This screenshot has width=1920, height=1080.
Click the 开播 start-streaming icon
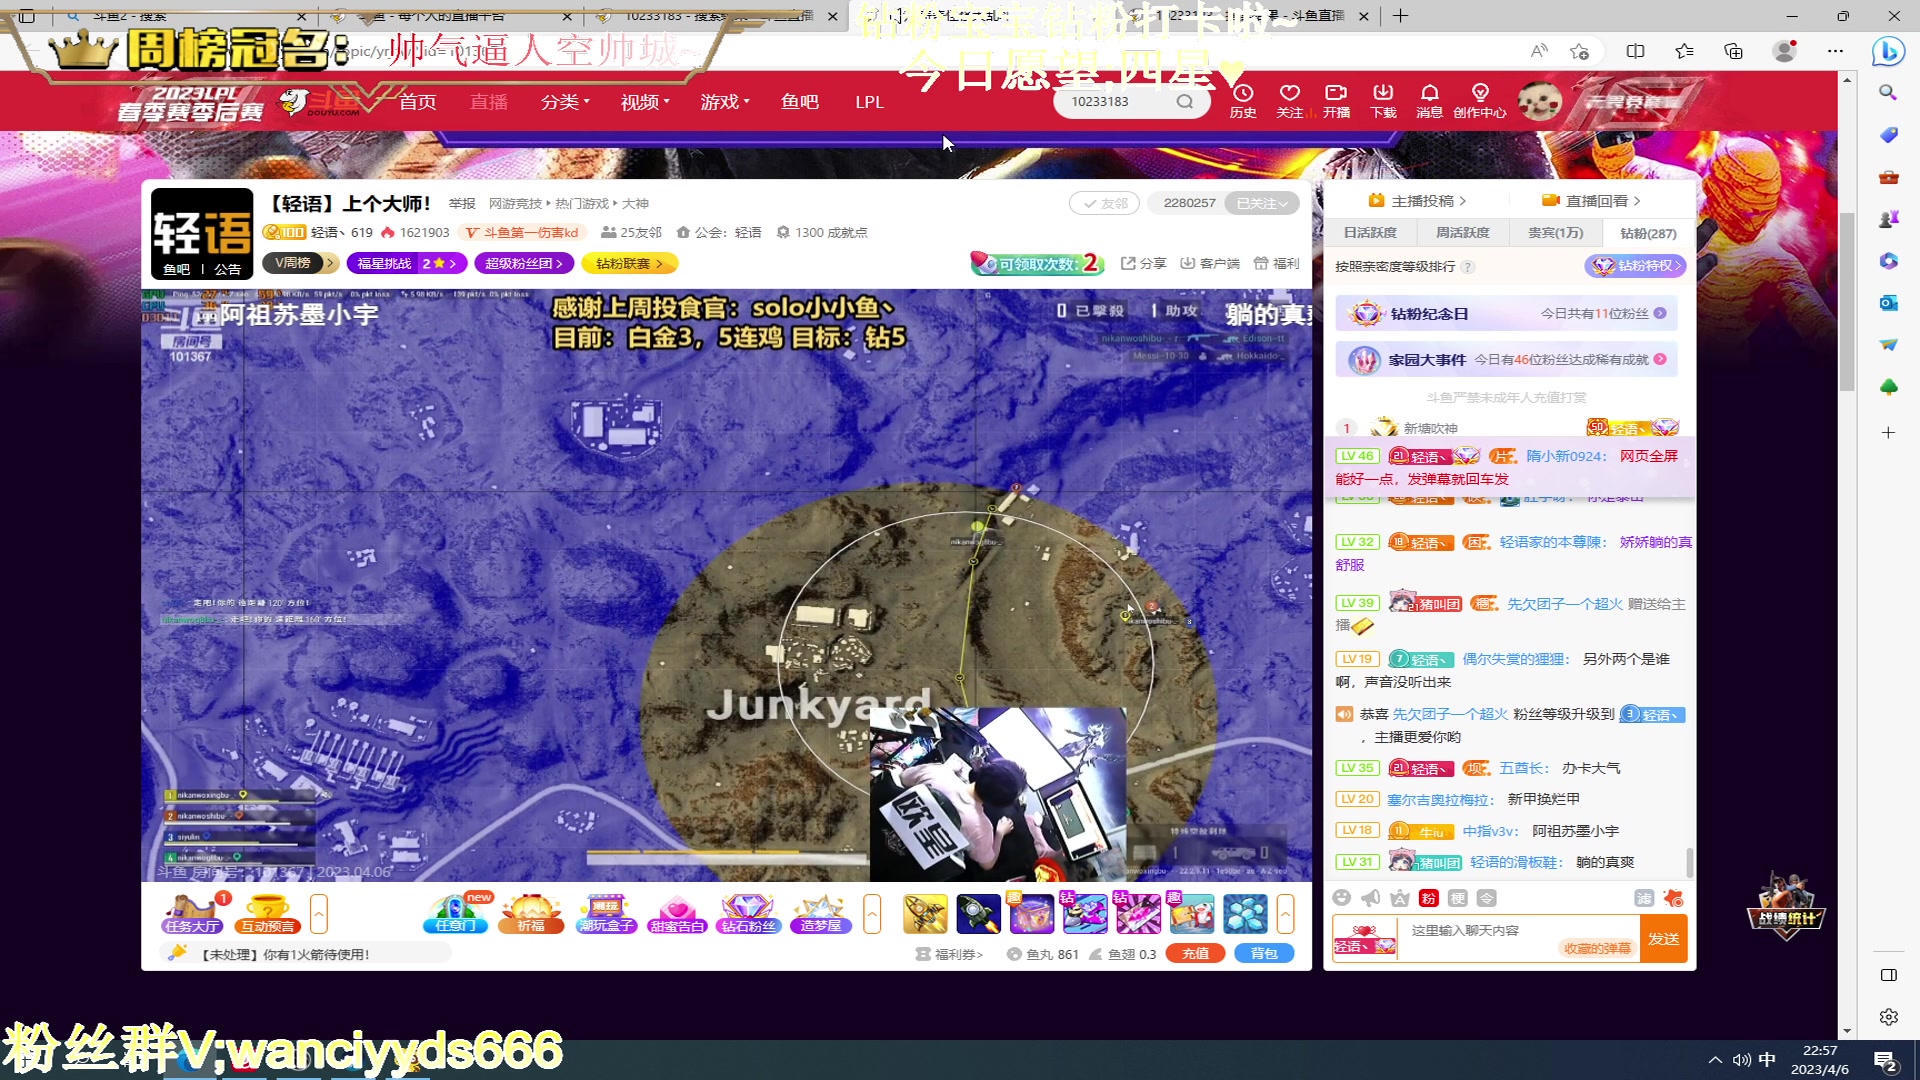(1336, 101)
